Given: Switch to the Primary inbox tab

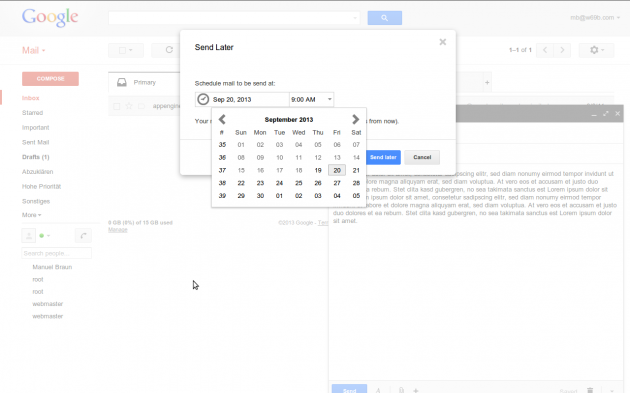Looking at the screenshot, I should click(144, 82).
